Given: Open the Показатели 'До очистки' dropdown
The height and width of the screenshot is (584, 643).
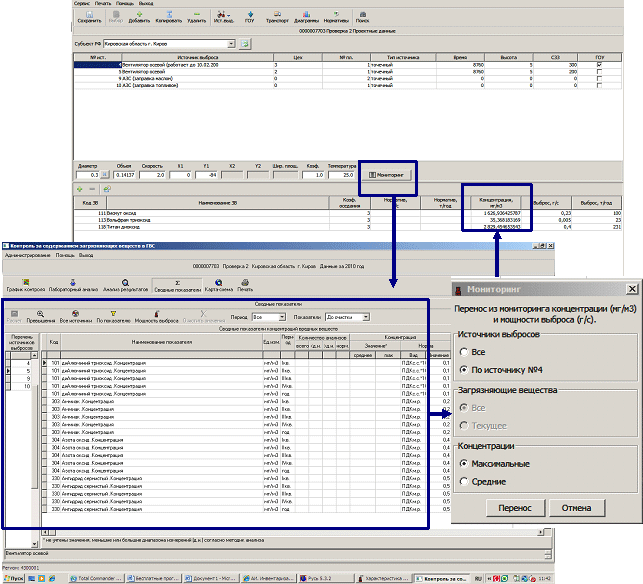Looking at the screenshot, I should click(365, 316).
